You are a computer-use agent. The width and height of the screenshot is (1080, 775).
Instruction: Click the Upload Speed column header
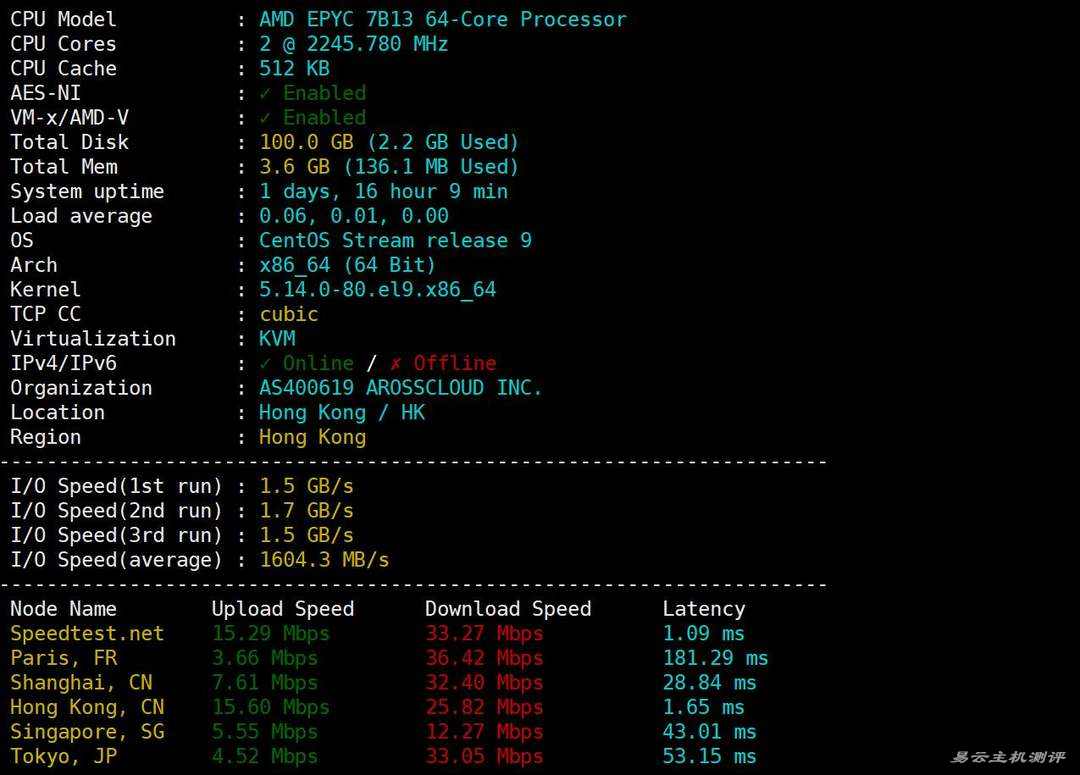(x=282, y=609)
